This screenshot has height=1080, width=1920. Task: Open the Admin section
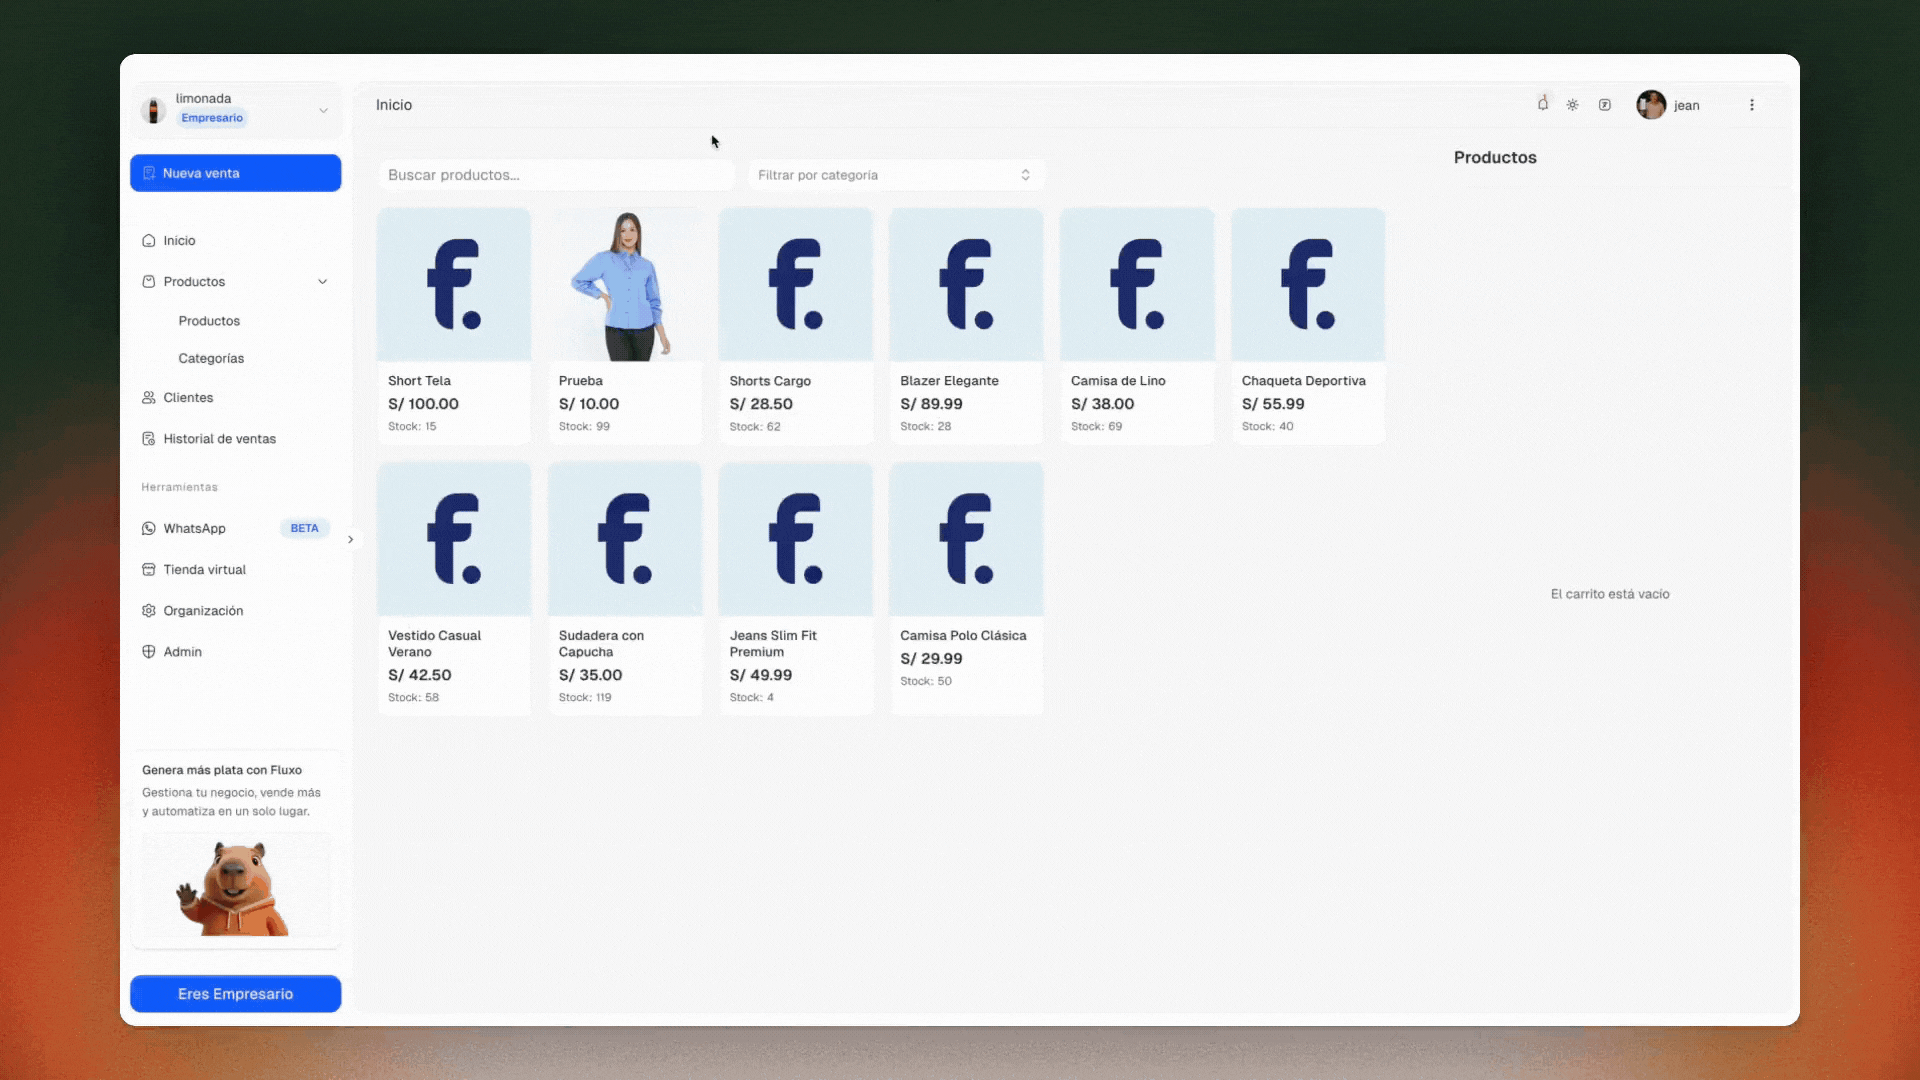tap(182, 651)
